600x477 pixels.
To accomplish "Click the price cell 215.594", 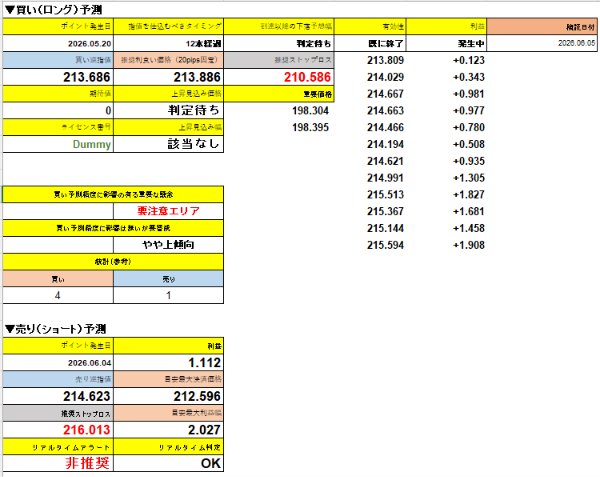I will (385, 245).
